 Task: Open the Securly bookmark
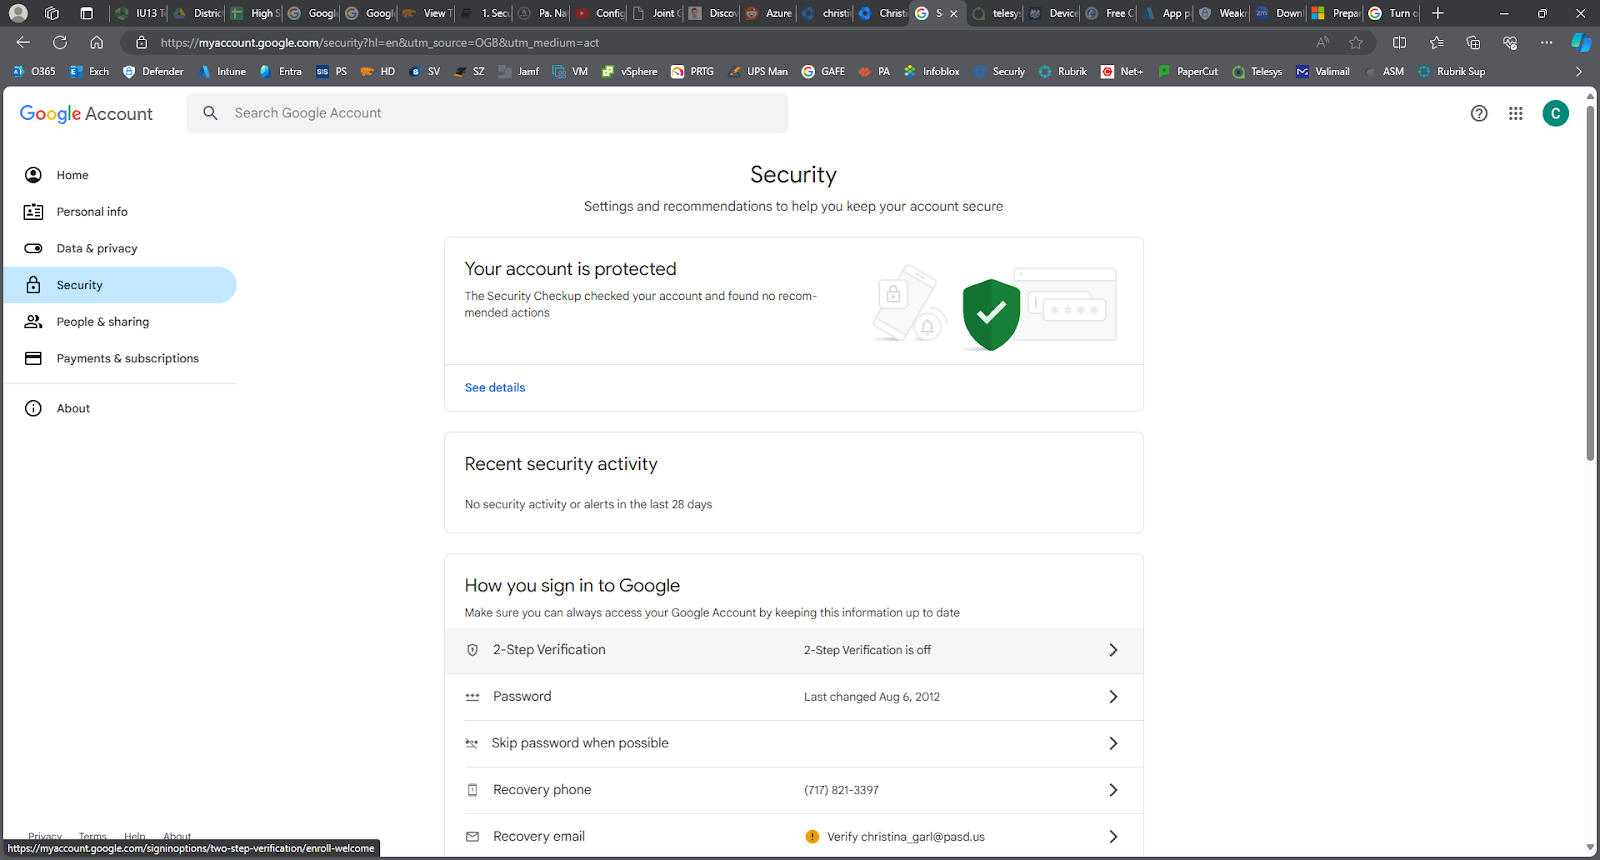pos(999,71)
